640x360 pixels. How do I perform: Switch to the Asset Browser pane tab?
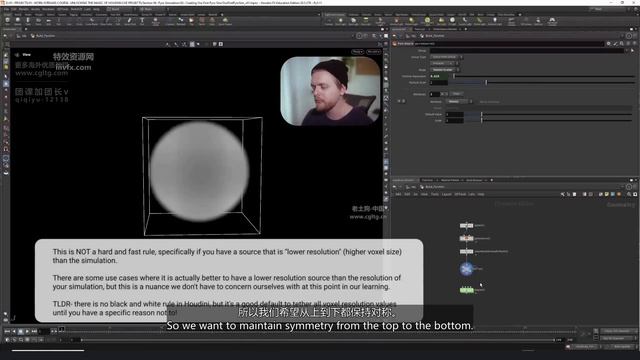pos(474,180)
